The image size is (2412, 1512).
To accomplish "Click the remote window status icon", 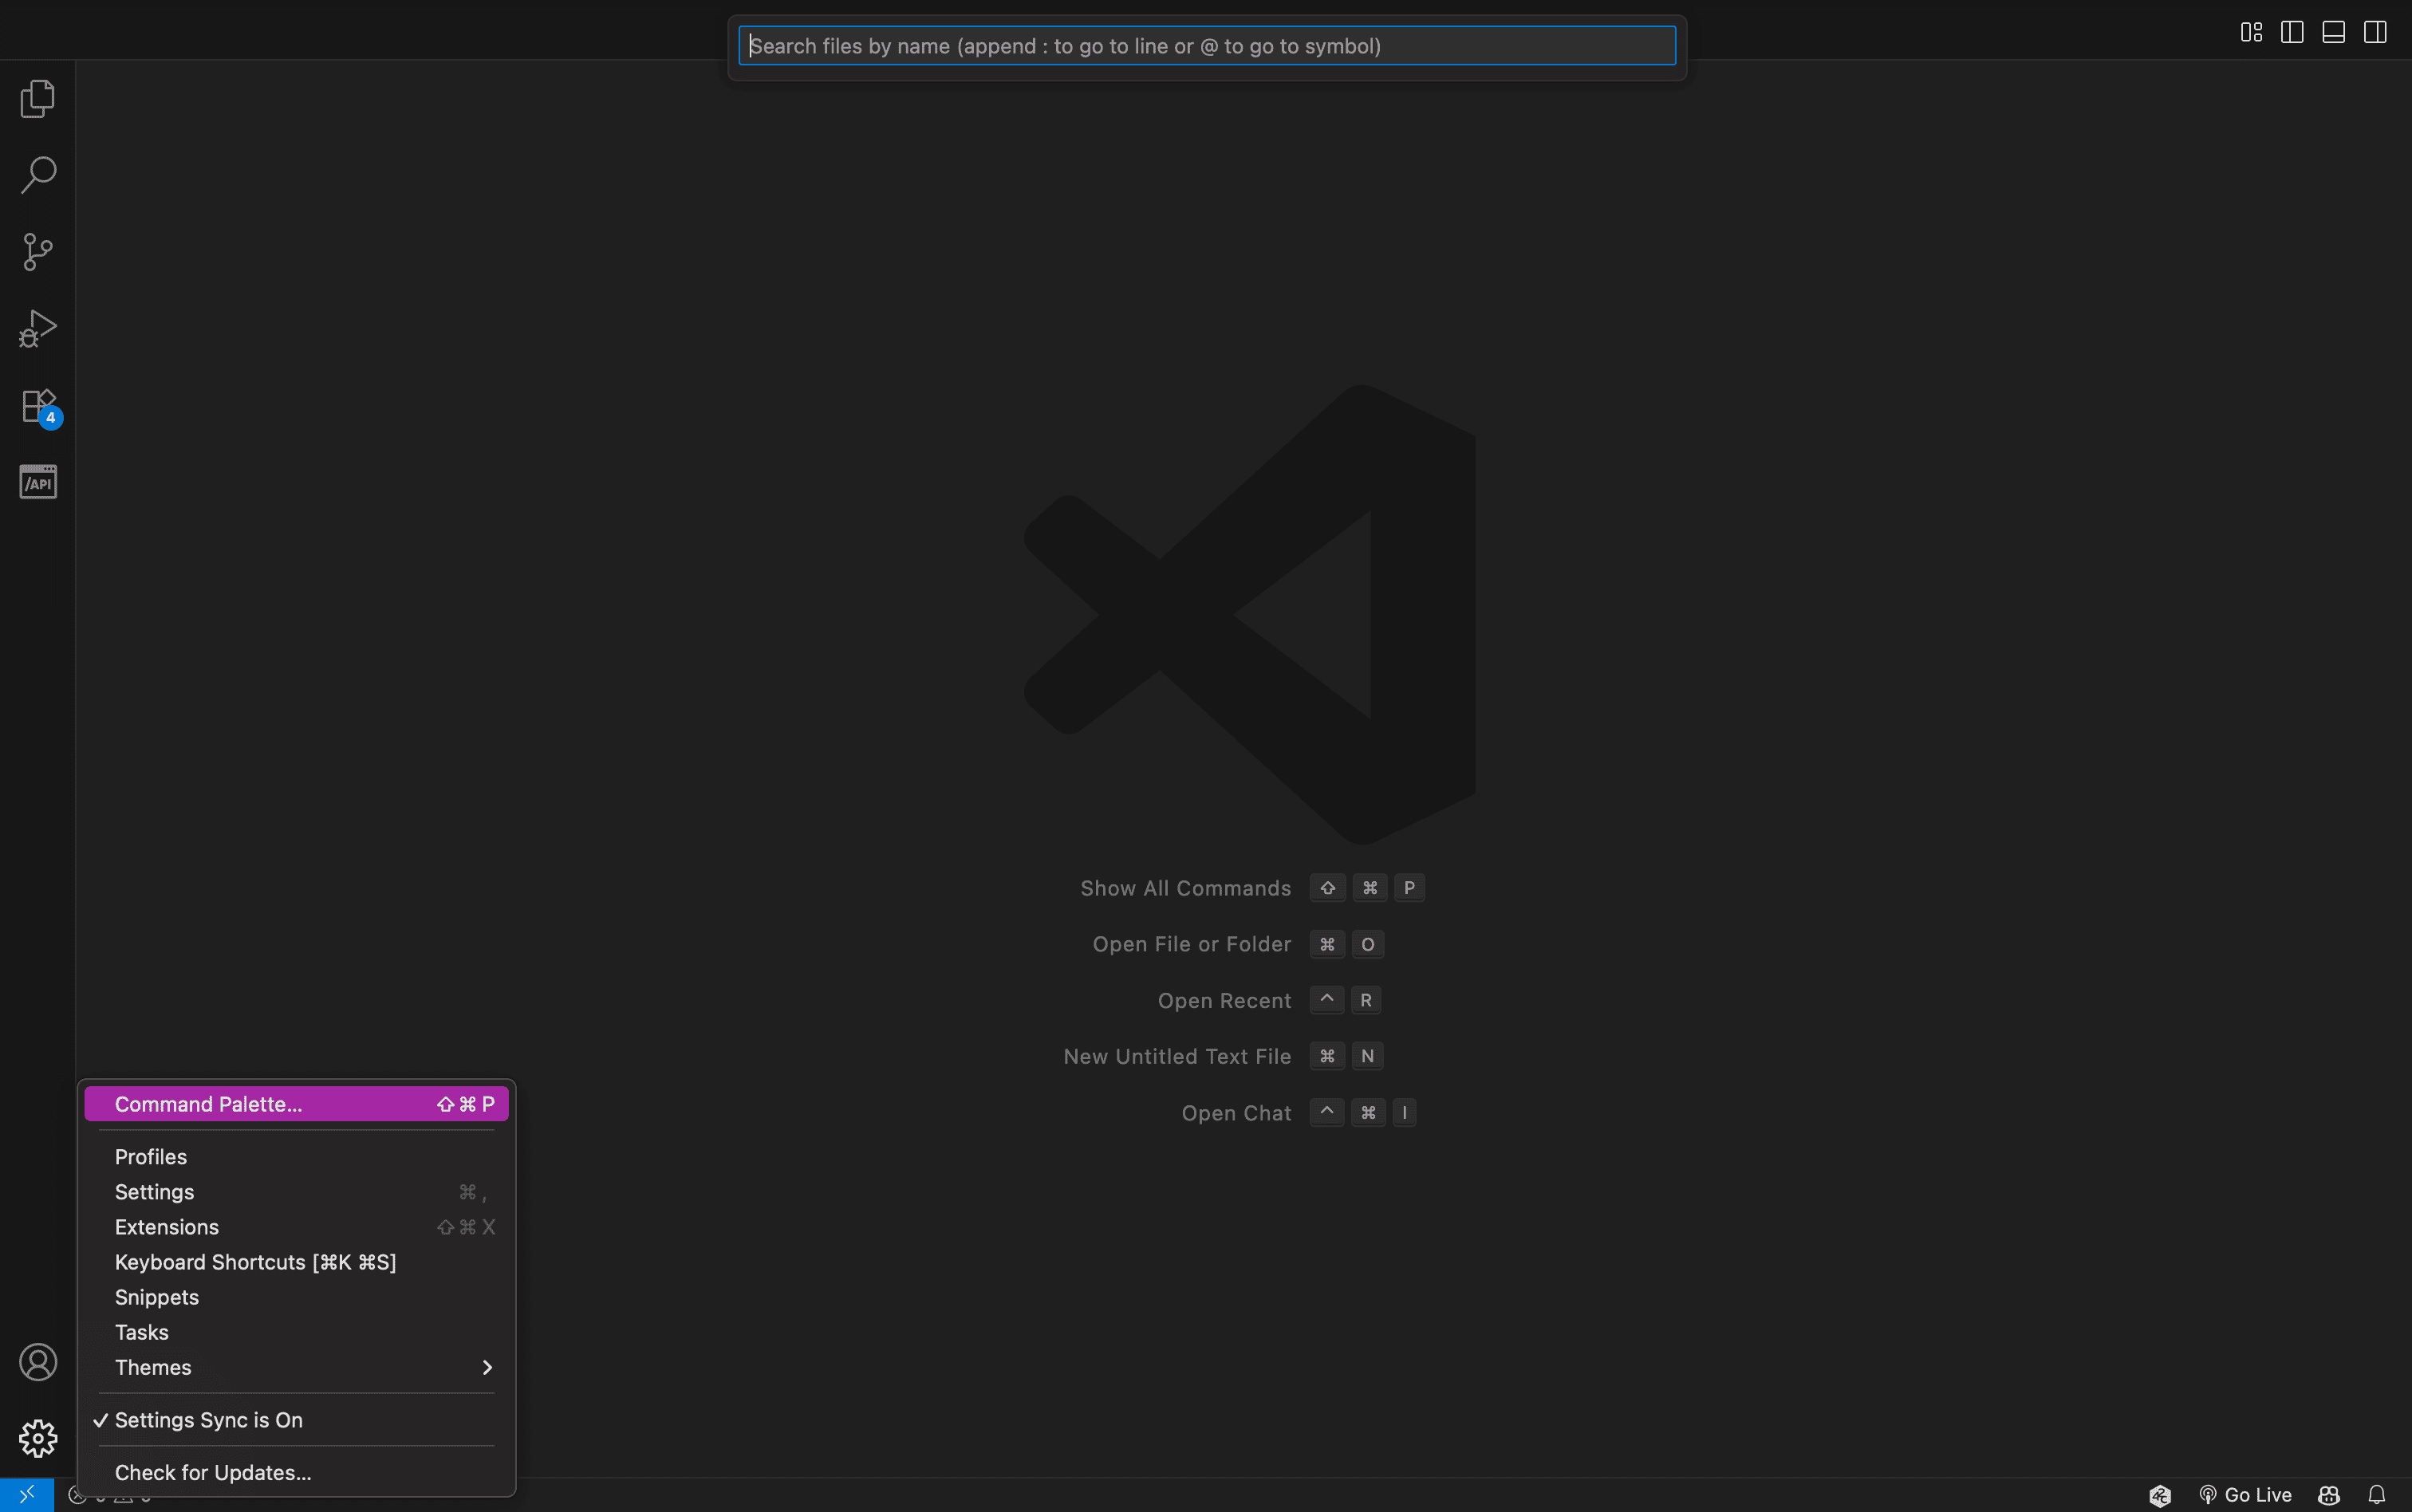I will point(27,1495).
